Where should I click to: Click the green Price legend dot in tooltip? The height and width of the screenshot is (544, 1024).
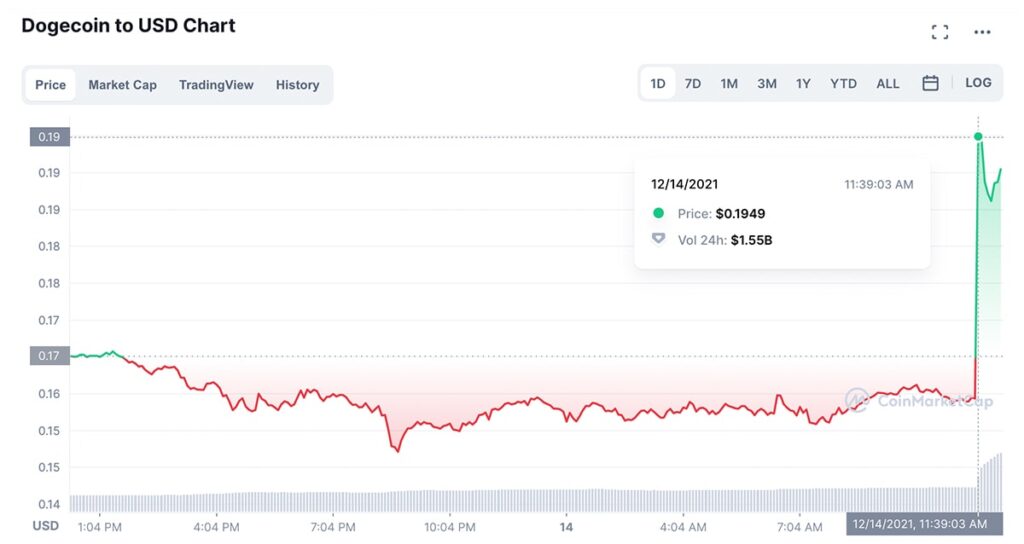[x=658, y=213]
